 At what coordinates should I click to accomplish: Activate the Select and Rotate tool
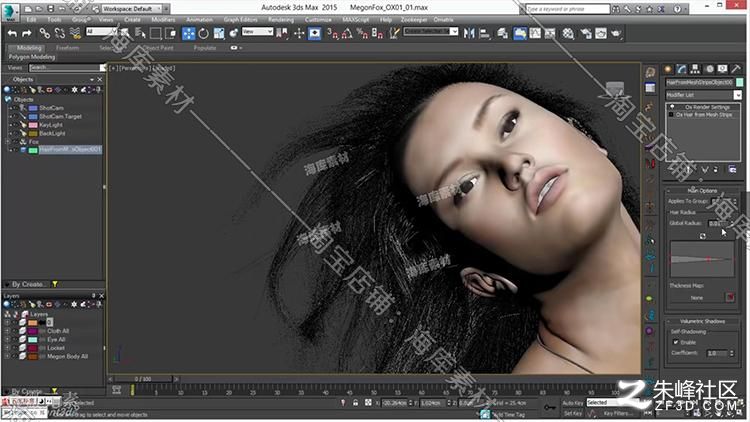204,33
